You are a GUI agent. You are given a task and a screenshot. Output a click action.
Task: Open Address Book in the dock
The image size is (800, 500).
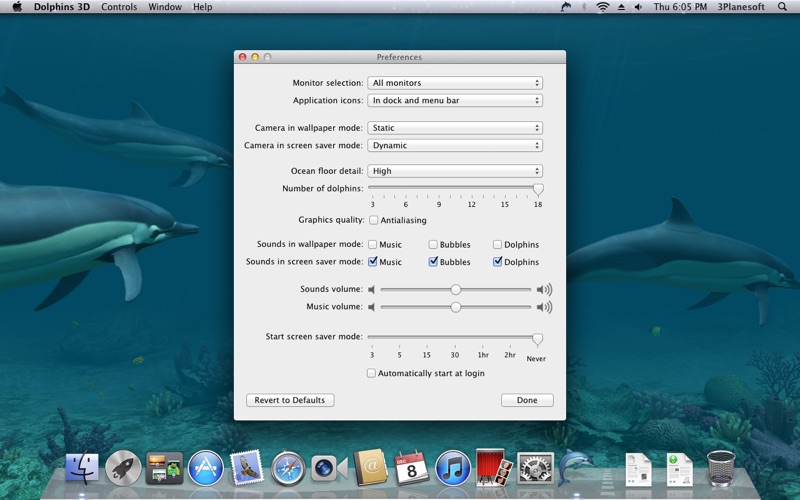(x=370, y=467)
